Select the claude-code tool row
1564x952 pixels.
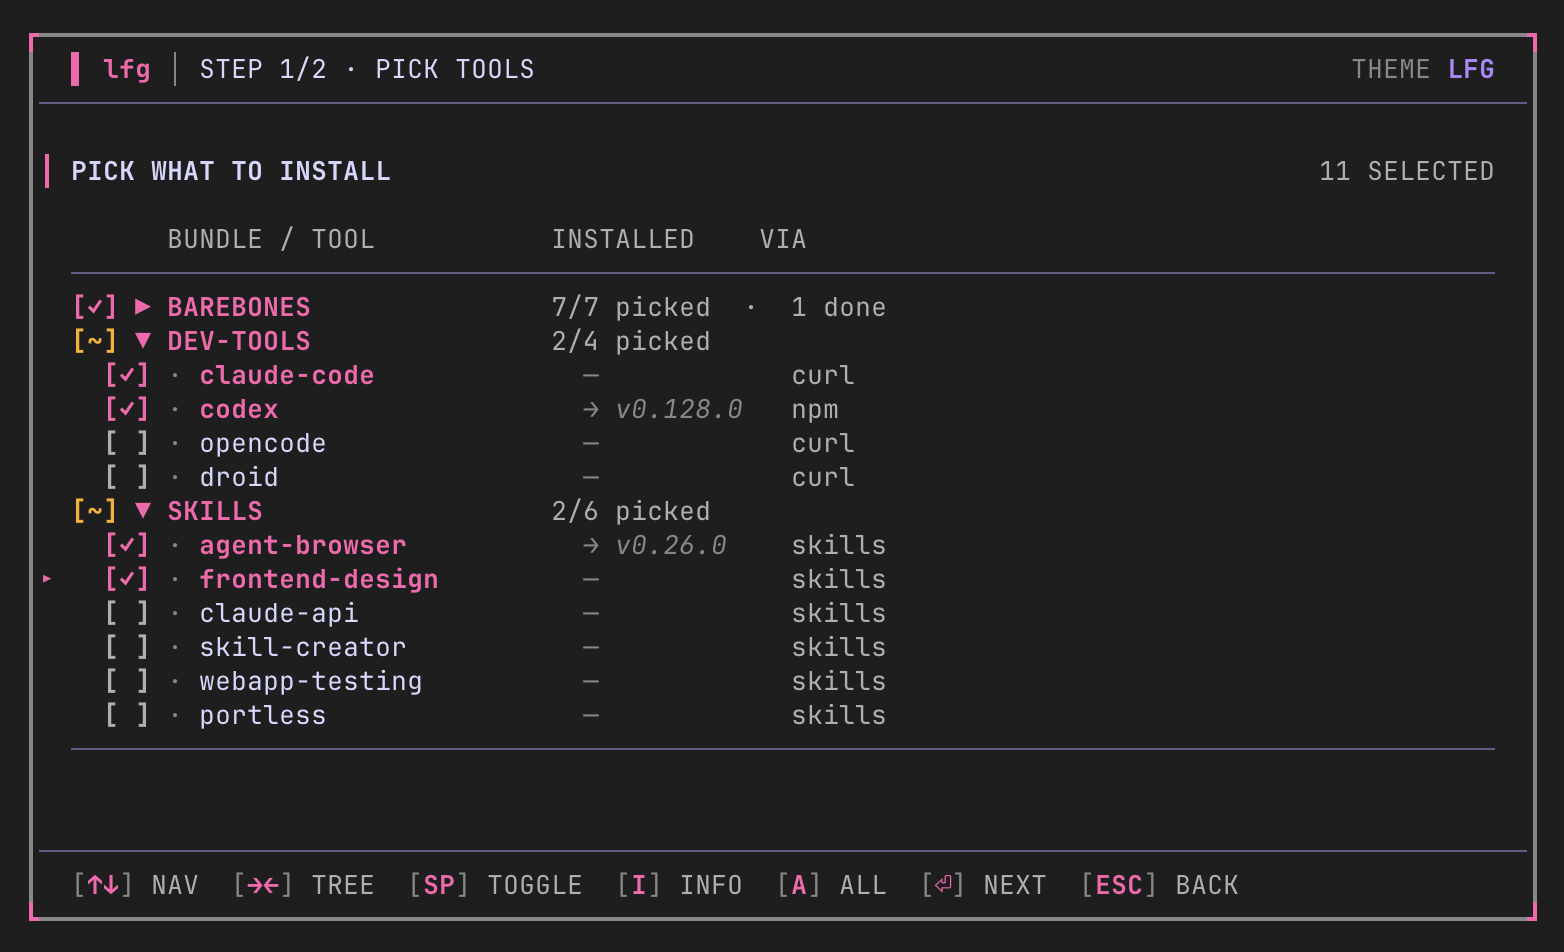783,375
